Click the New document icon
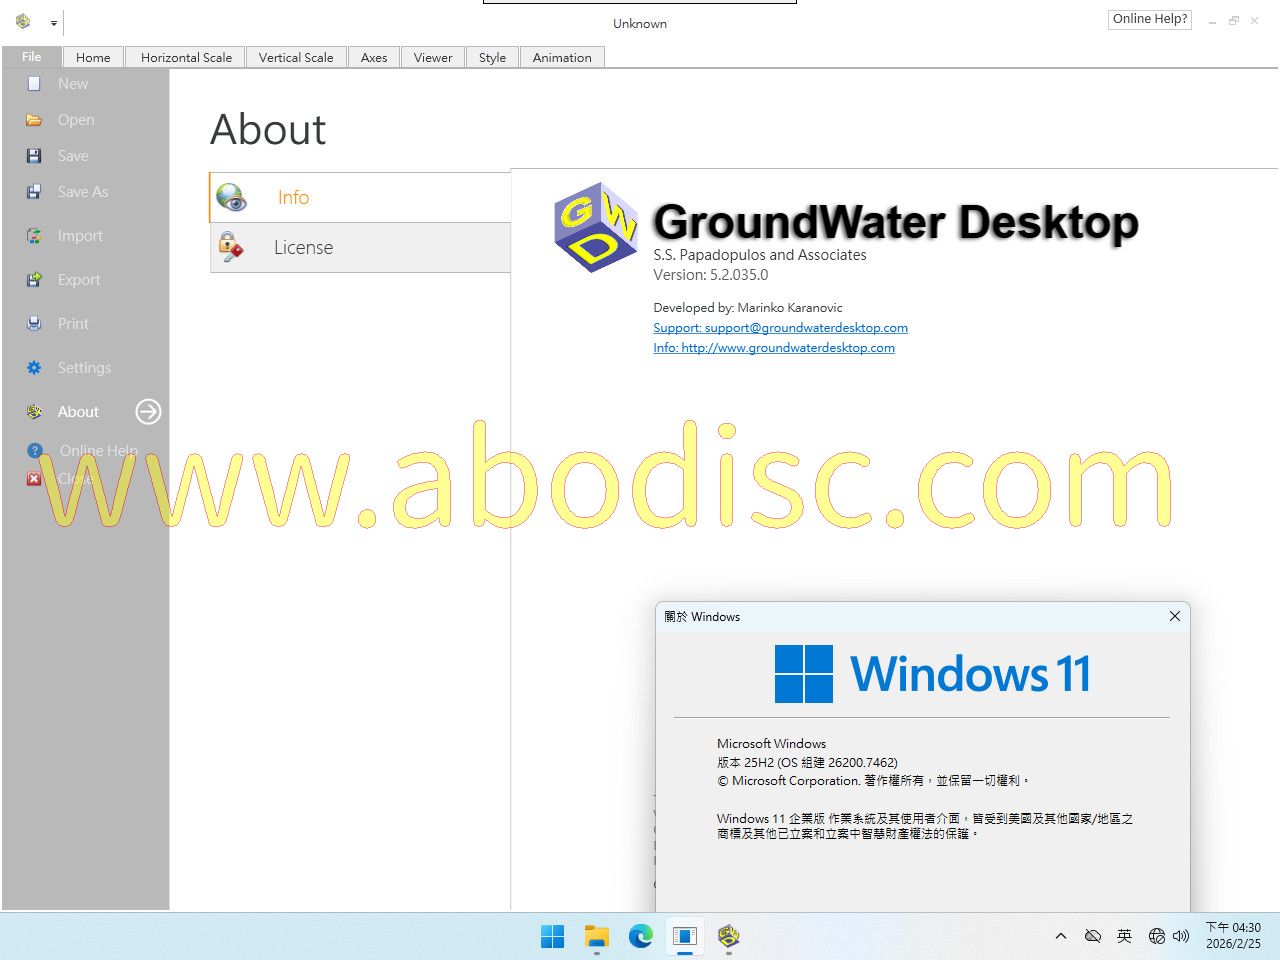 pos(34,84)
